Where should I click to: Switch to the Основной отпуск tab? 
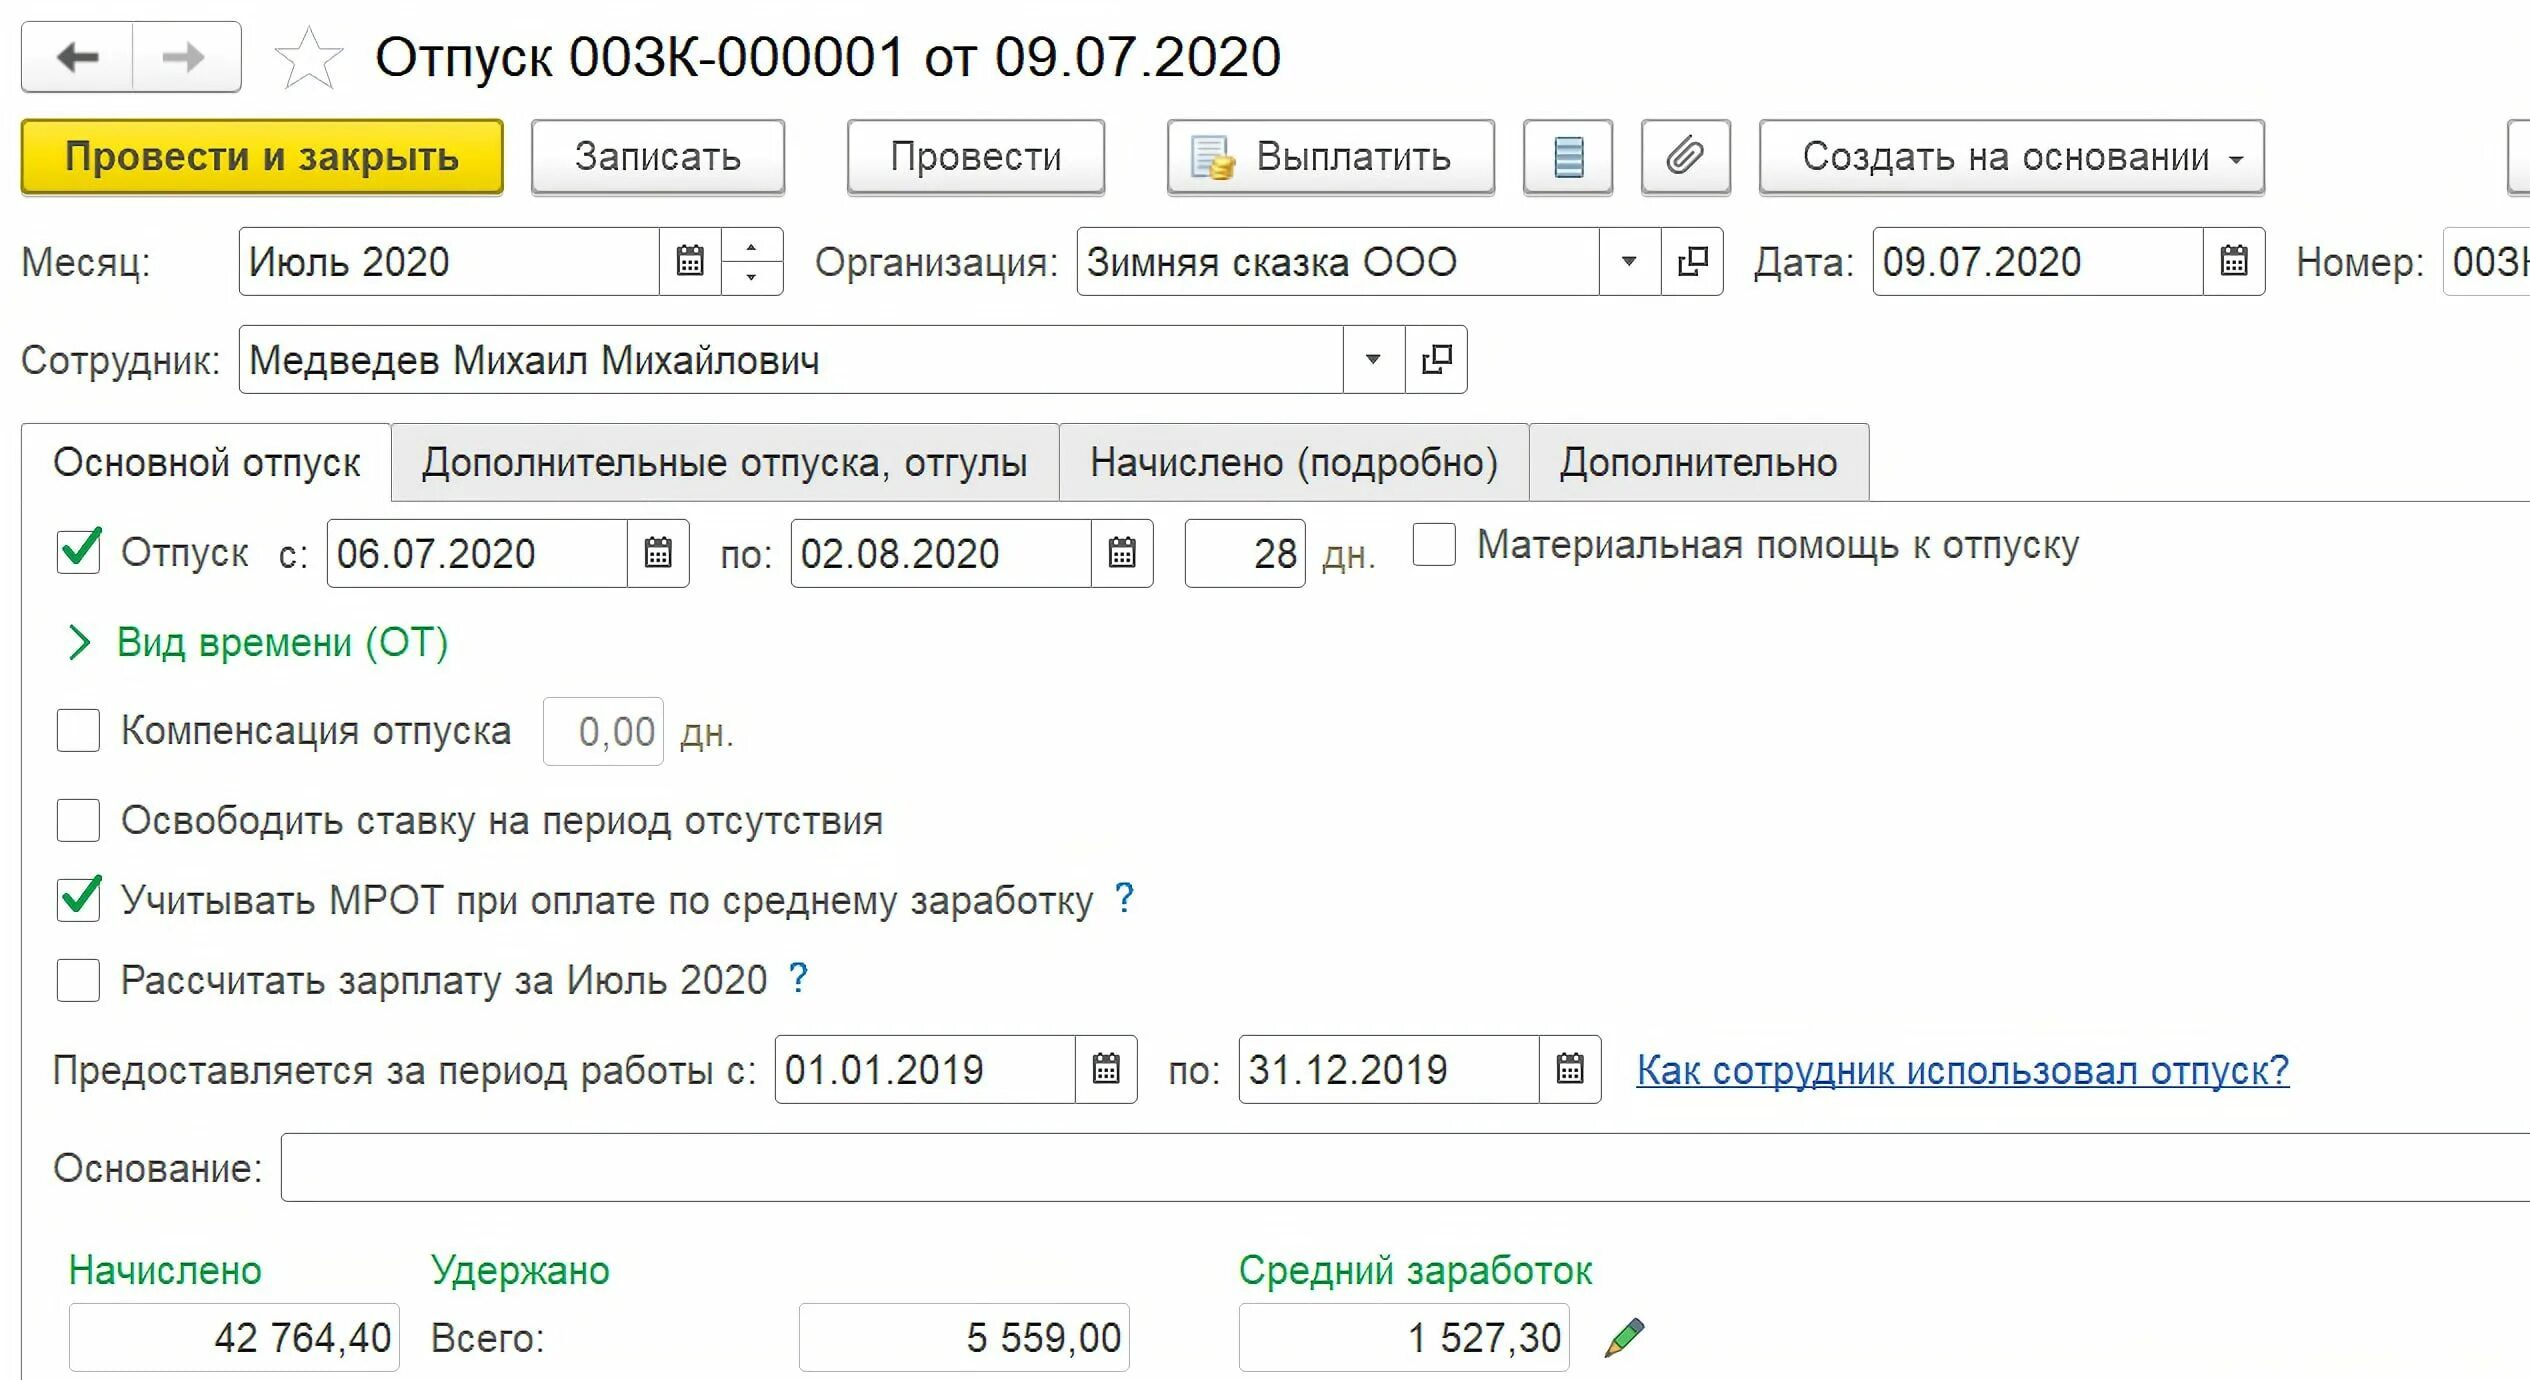tap(206, 462)
